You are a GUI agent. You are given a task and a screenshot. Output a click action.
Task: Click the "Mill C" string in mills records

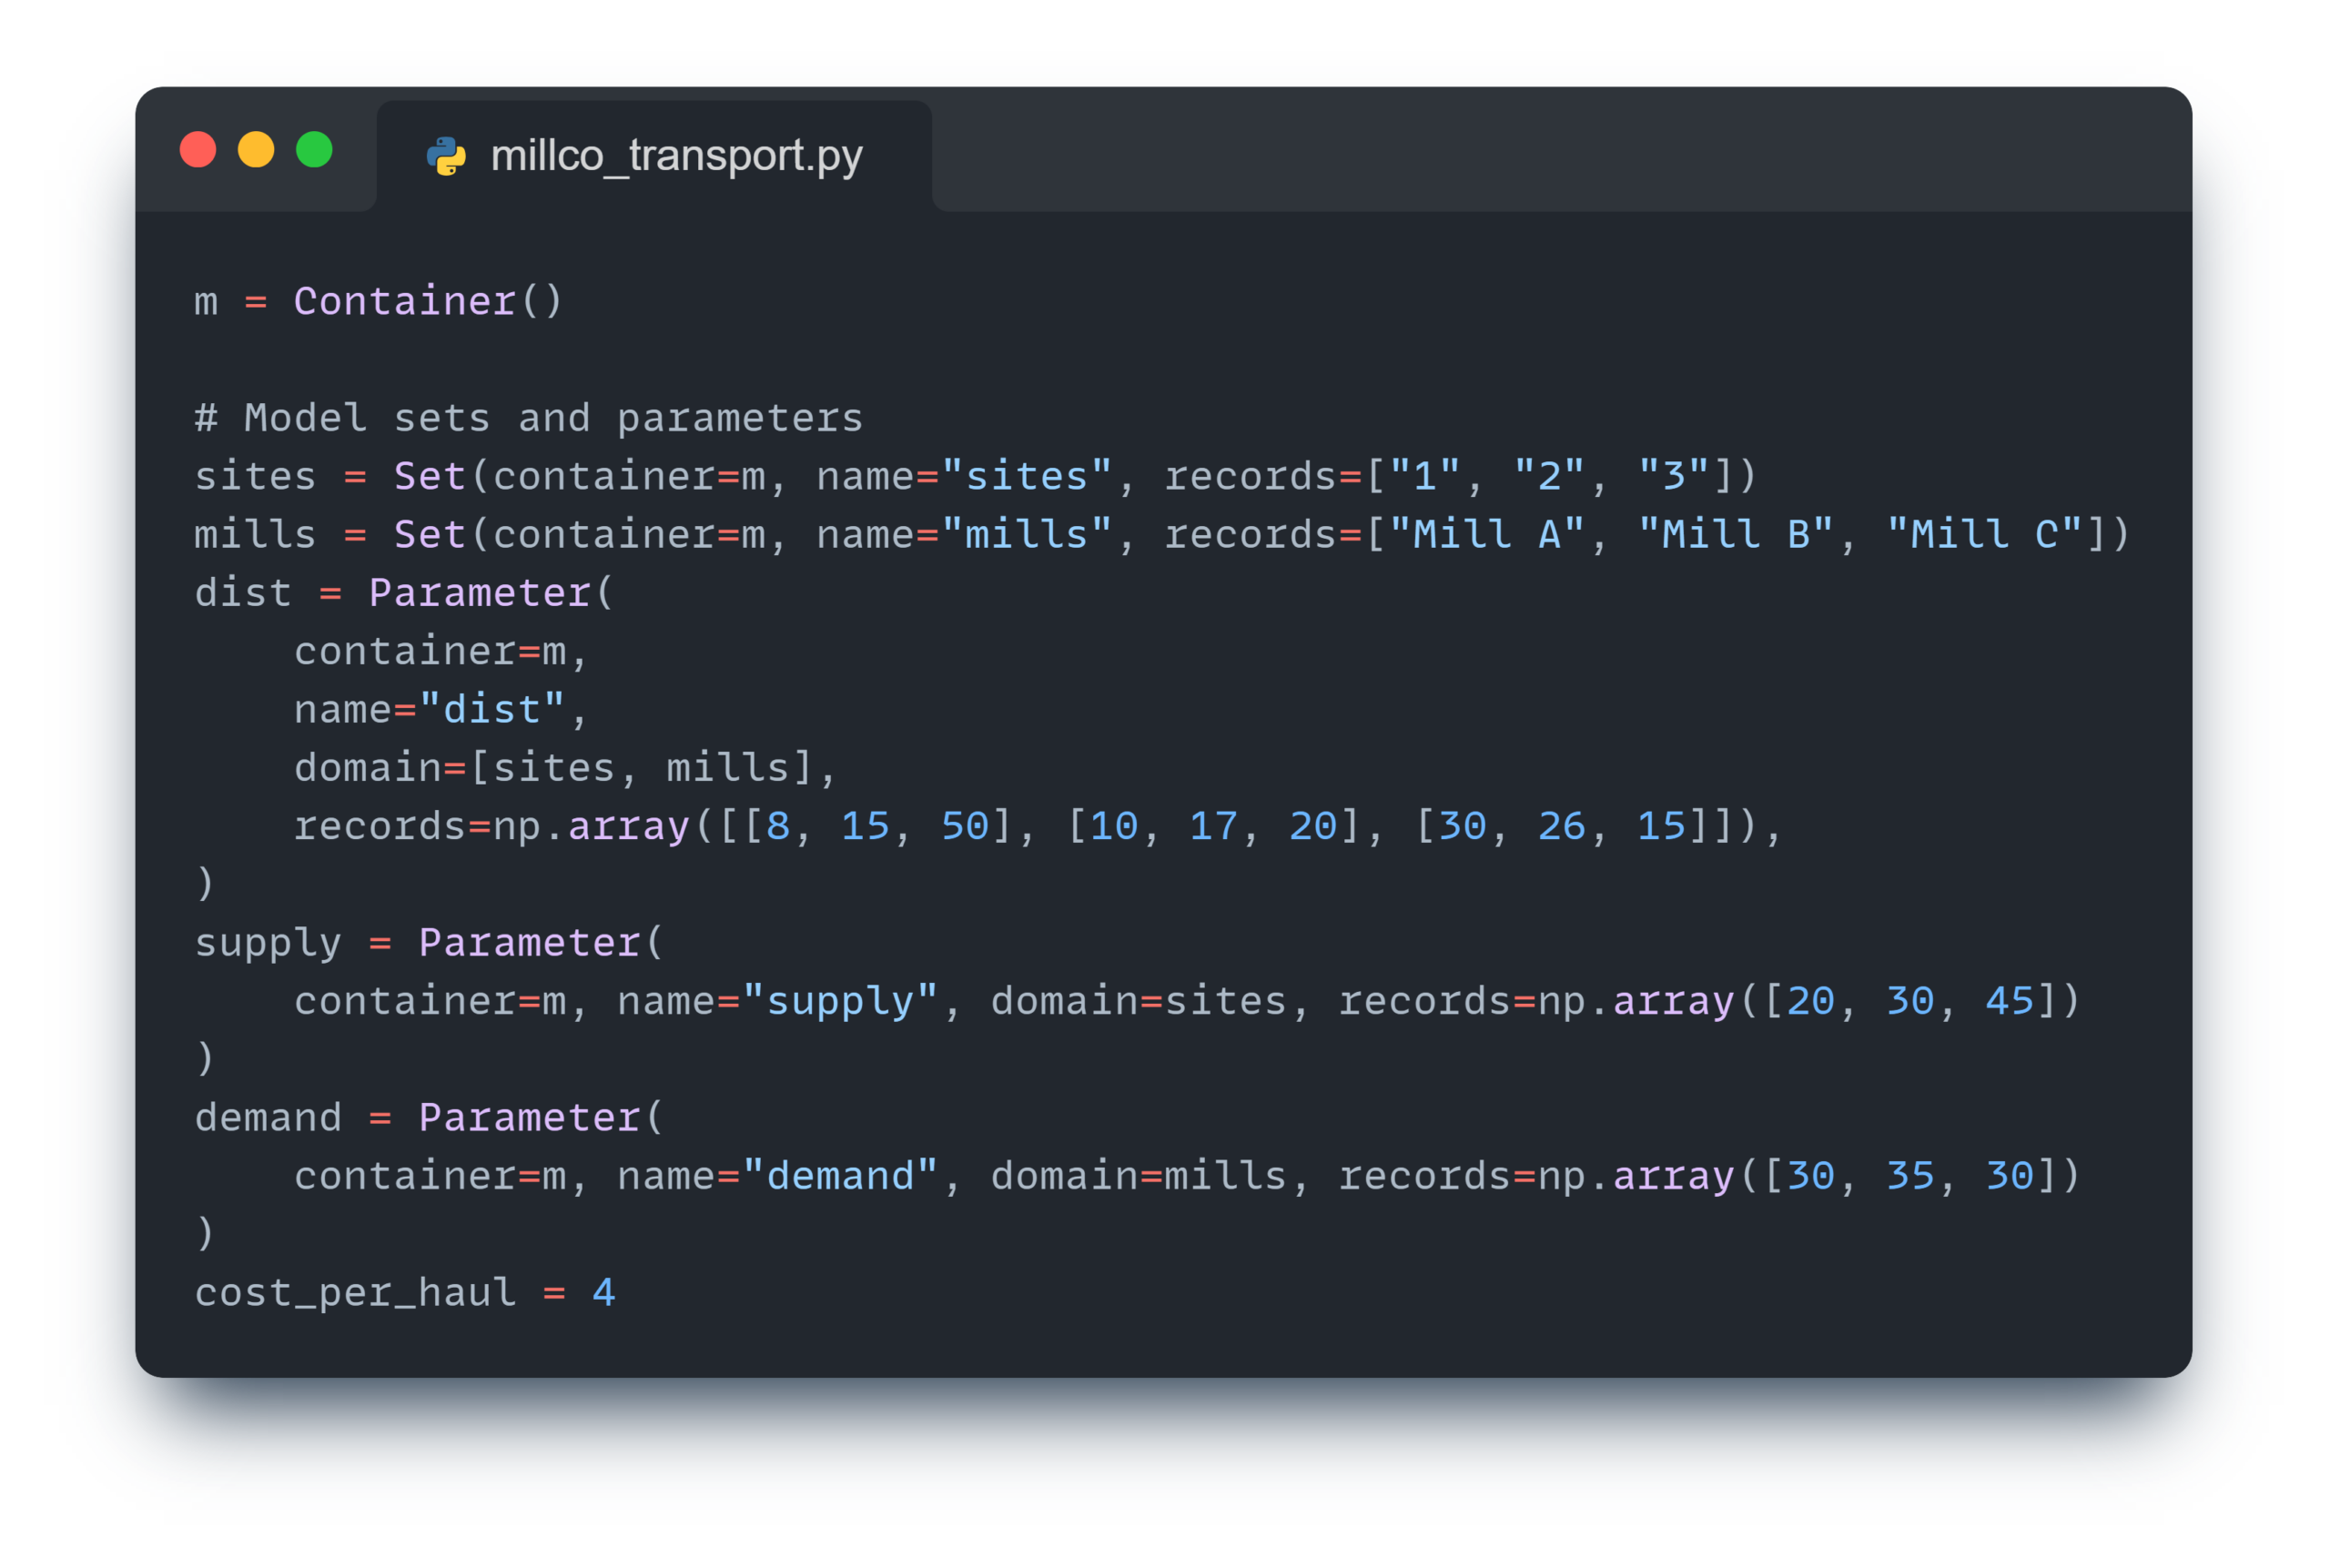1985,534
